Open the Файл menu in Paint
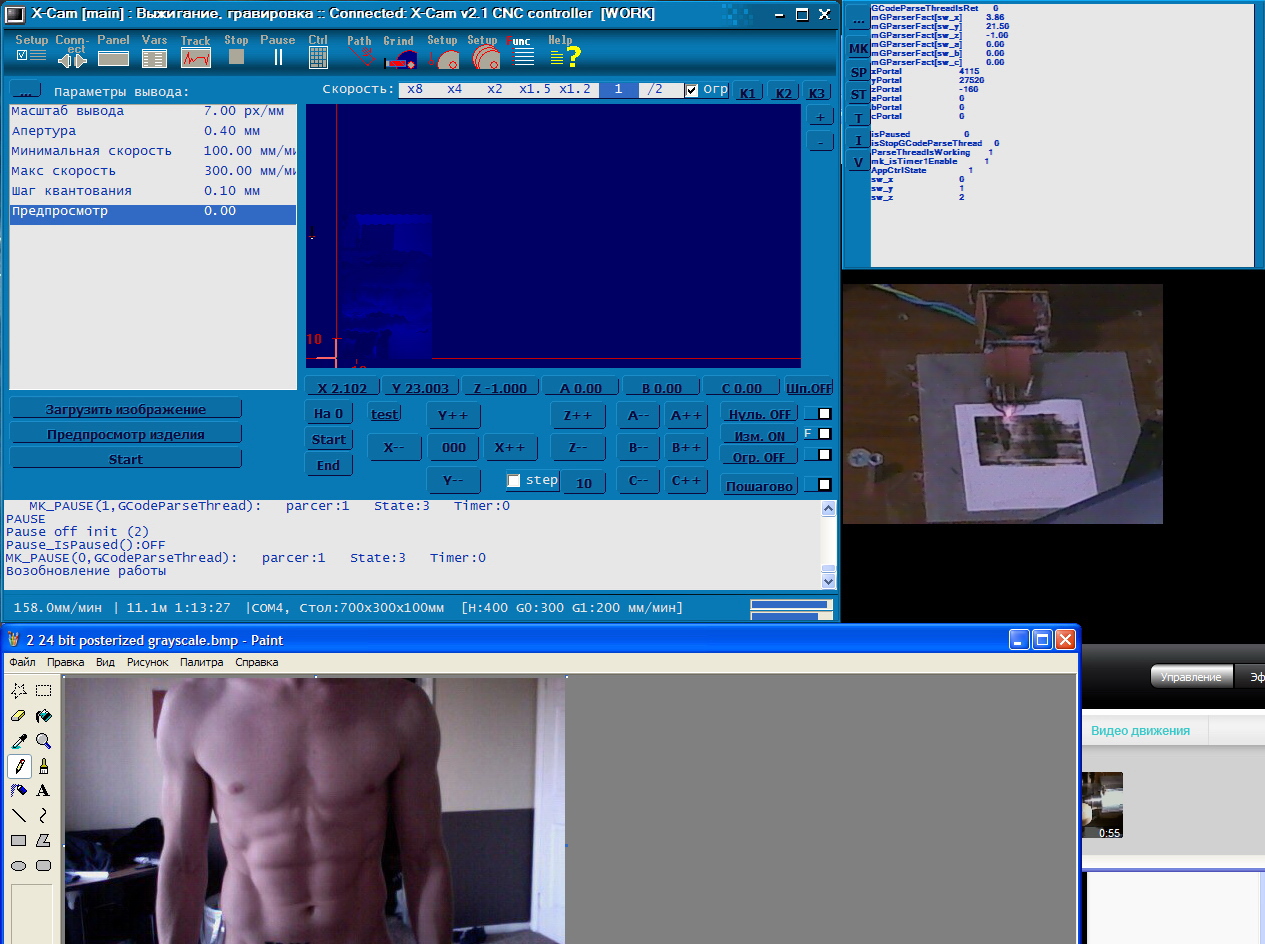 22,662
